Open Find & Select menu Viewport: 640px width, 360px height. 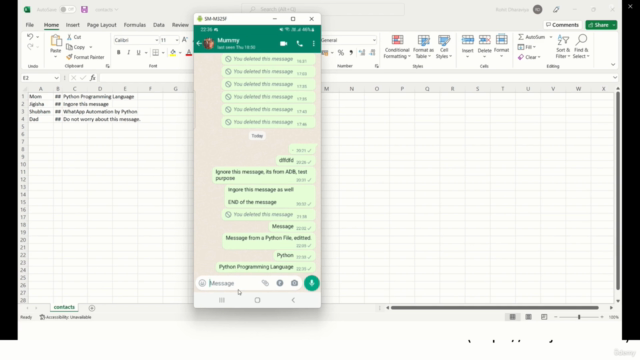581,47
